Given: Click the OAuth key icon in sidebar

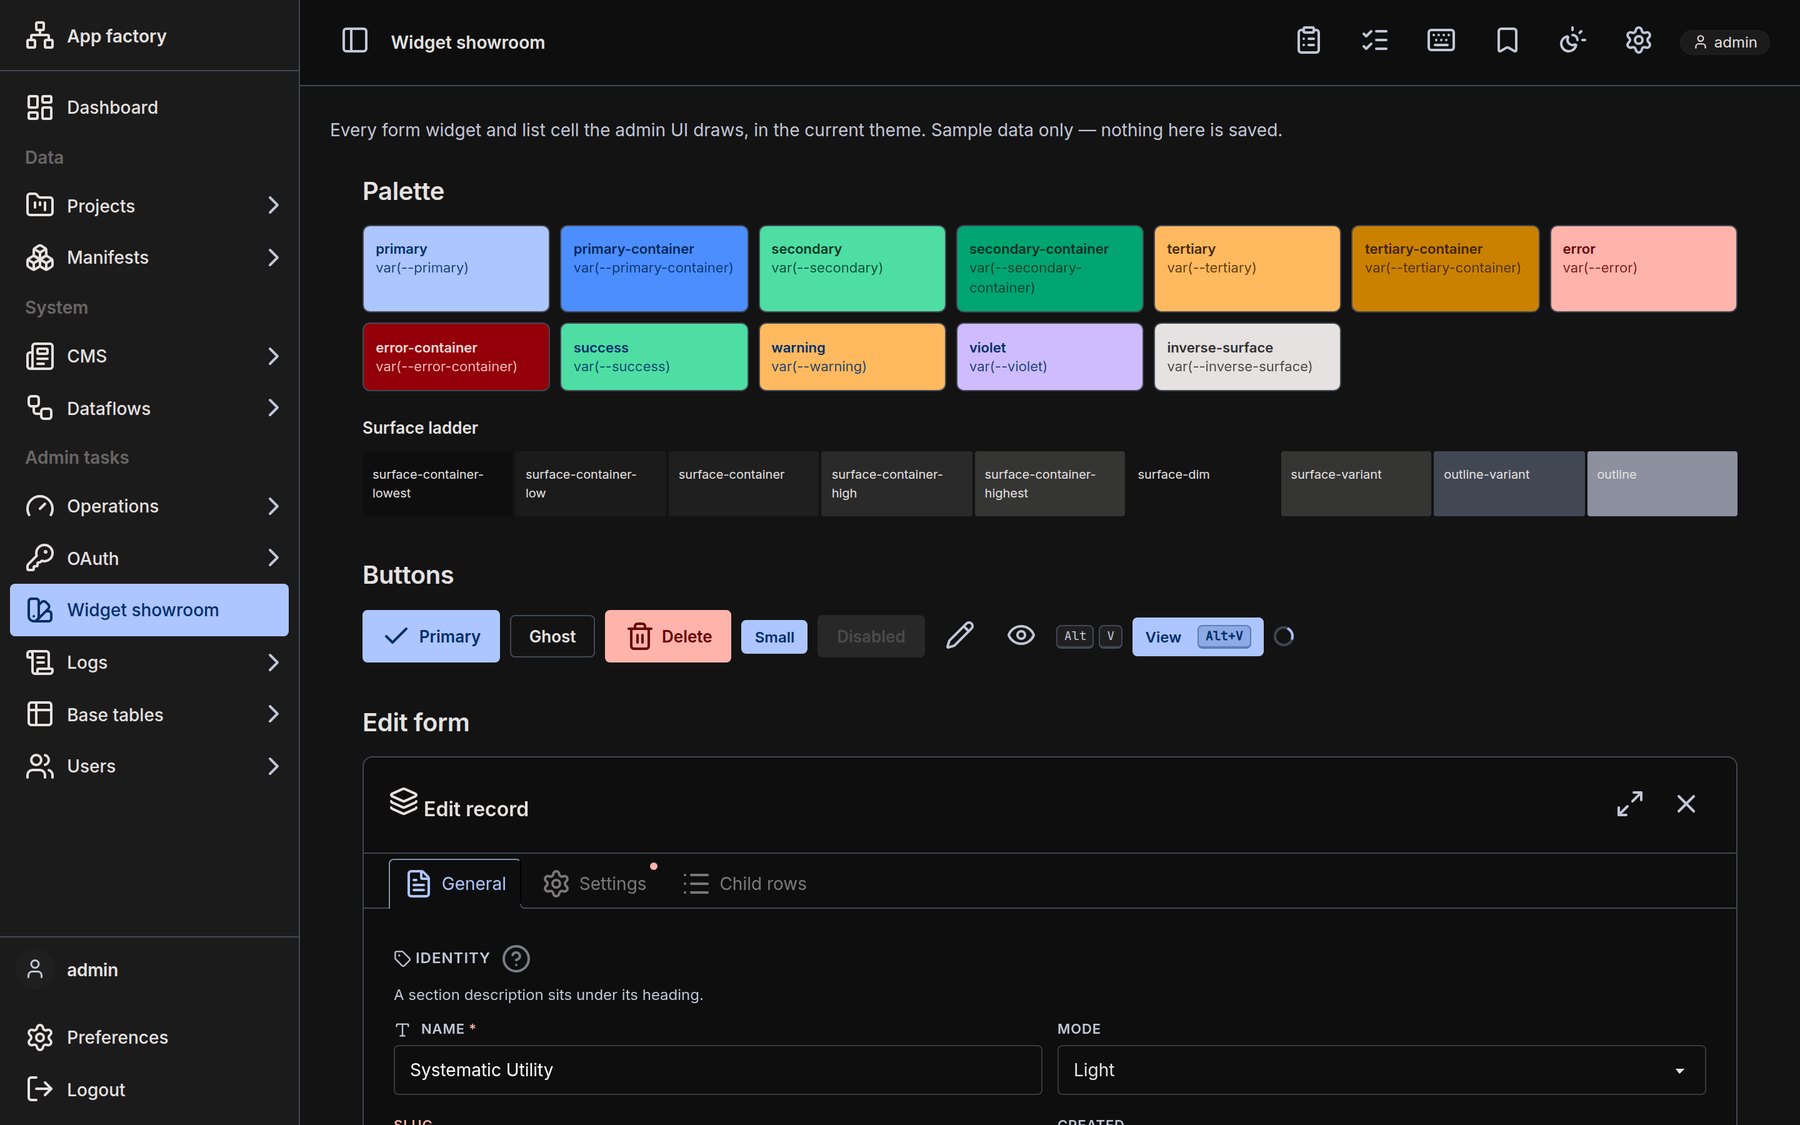Looking at the screenshot, I should pos(40,558).
